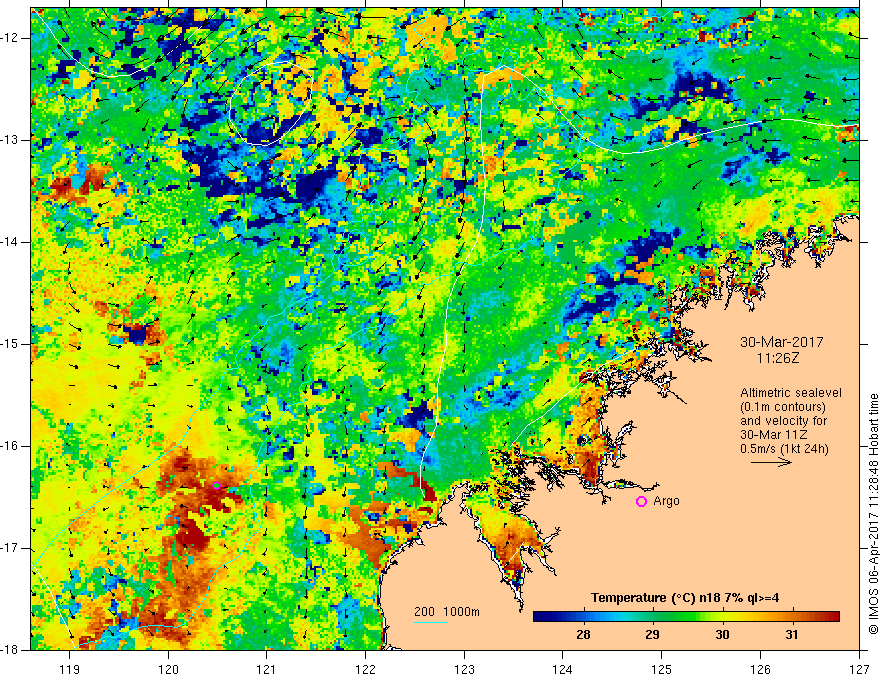Click the '11:26Z' time label
The image size is (880, 680).
777,357
